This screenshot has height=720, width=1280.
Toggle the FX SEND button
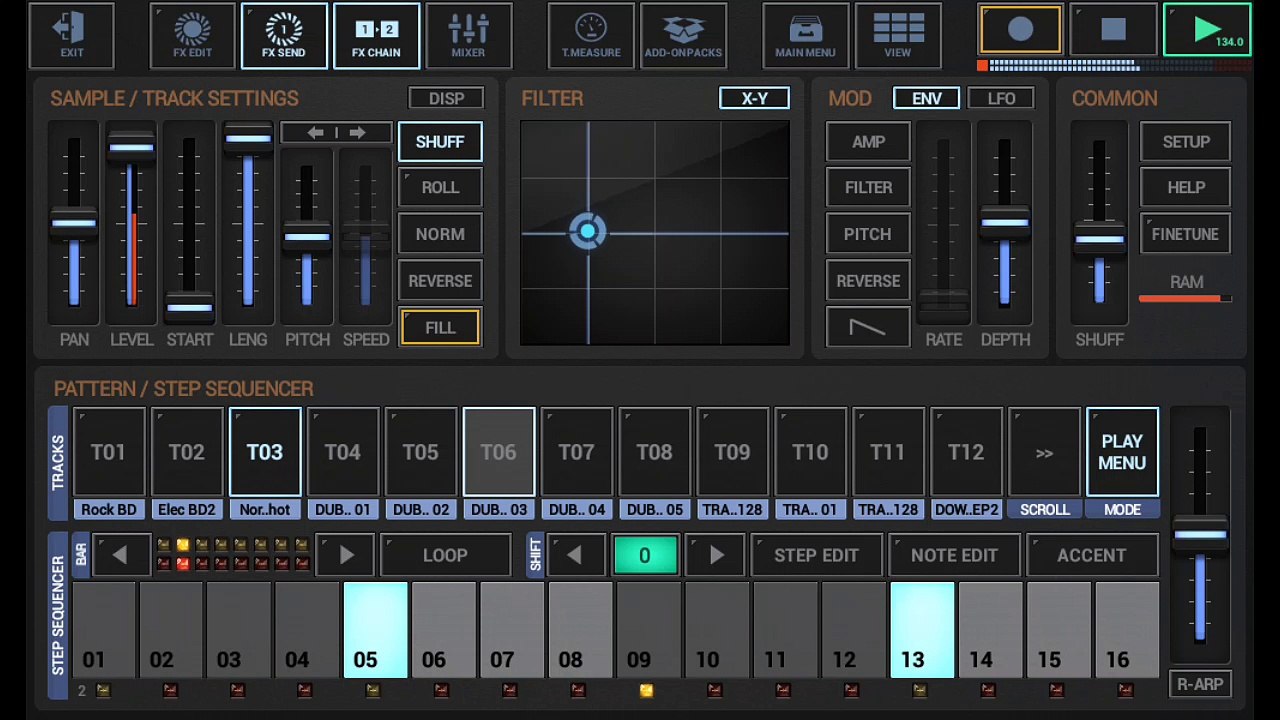point(284,36)
